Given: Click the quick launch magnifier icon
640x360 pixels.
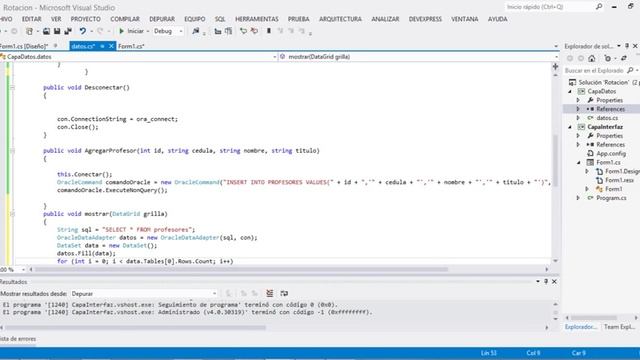Looking at the screenshot, I should 599,7.
